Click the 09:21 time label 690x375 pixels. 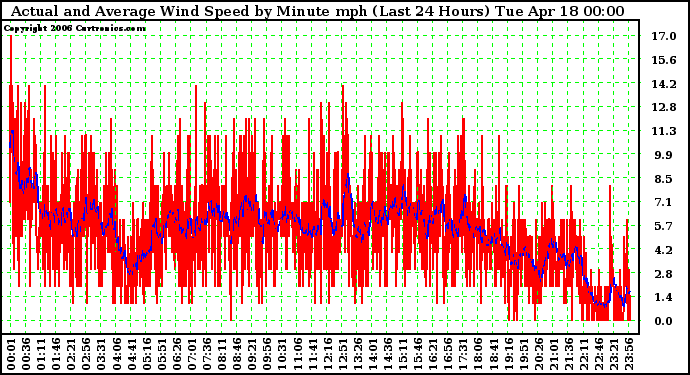click(252, 354)
